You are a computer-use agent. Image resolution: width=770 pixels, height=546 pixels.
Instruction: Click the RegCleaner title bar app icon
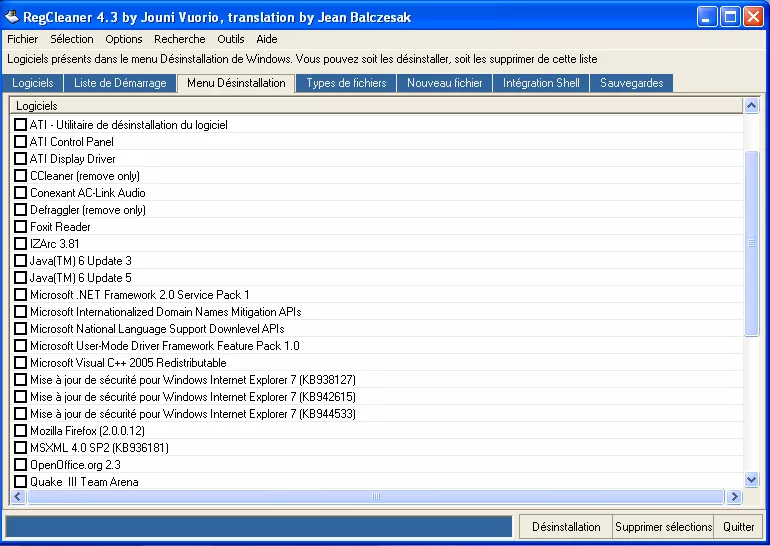click(12, 17)
